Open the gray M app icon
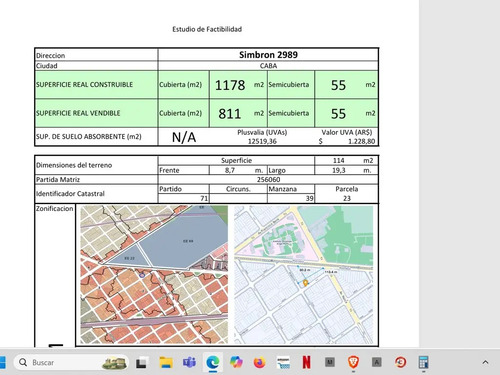 (330, 362)
